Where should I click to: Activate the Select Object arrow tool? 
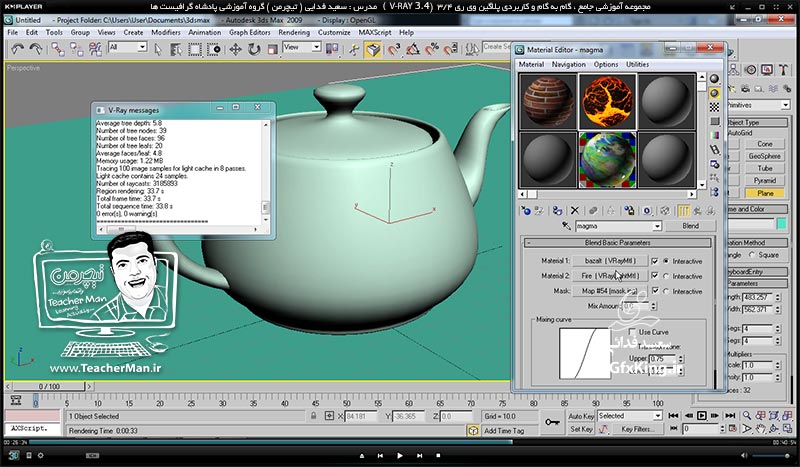coord(158,49)
